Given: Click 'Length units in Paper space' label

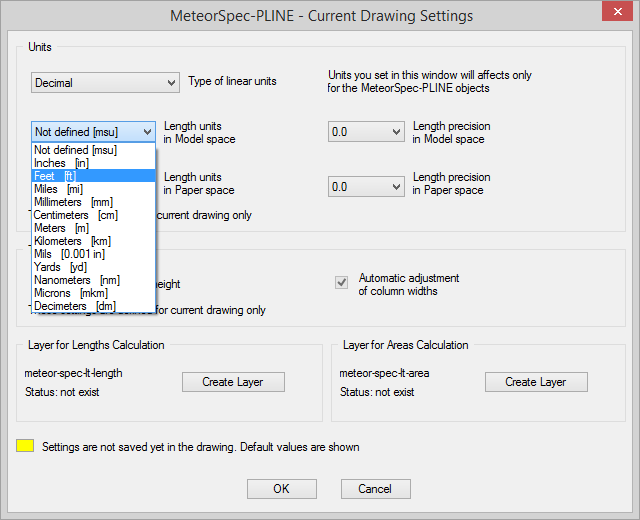Looking at the screenshot, I should point(199,184).
